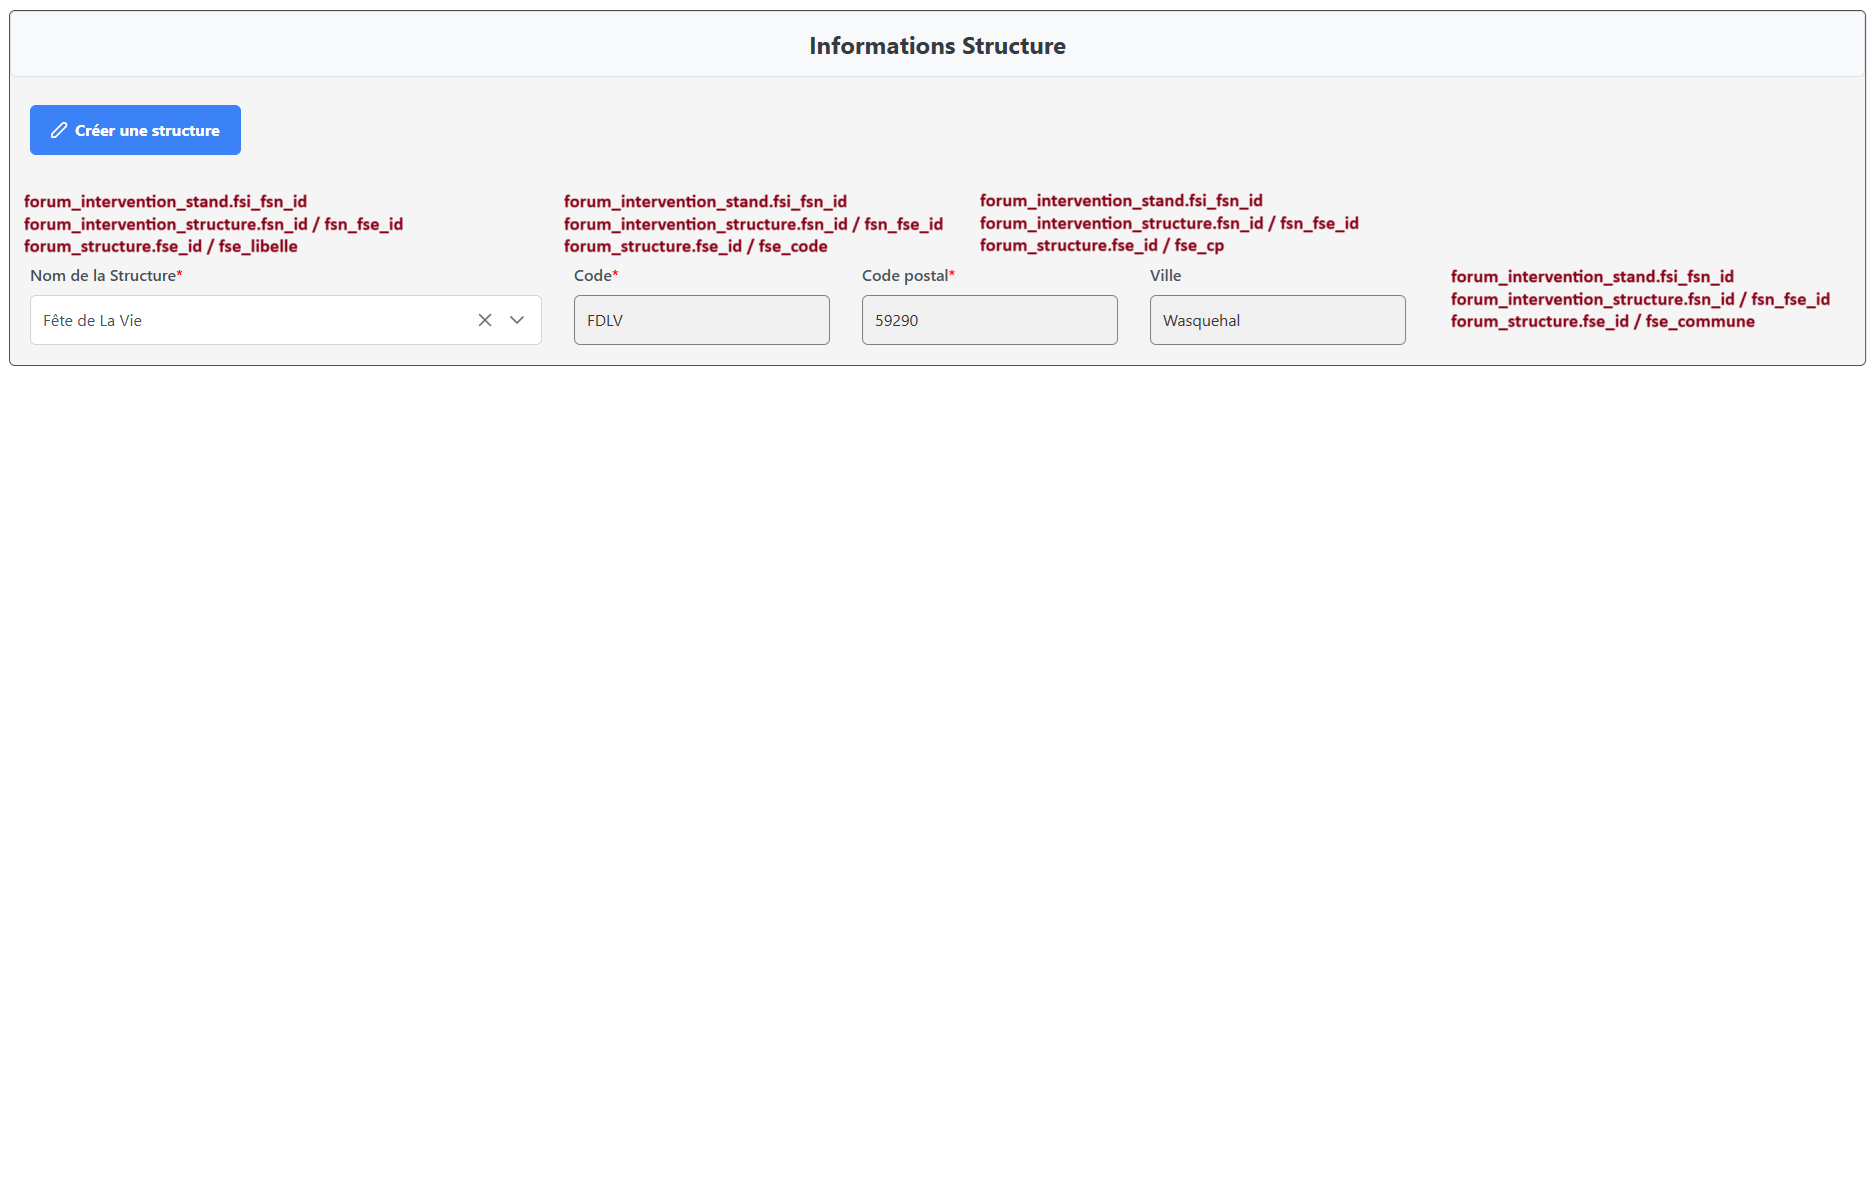Click the Informations Structure heading
1876x1198 pixels.
click(x=937, y=46)
